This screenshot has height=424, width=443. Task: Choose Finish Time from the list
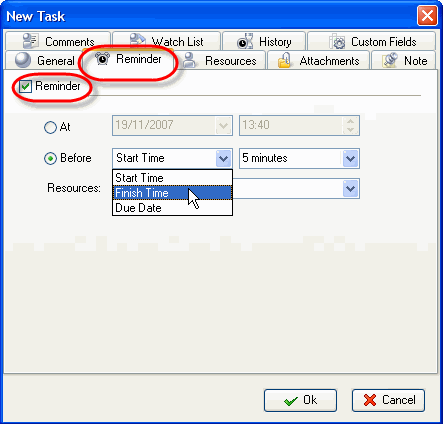pyautogui.click(x=172, y=193)
